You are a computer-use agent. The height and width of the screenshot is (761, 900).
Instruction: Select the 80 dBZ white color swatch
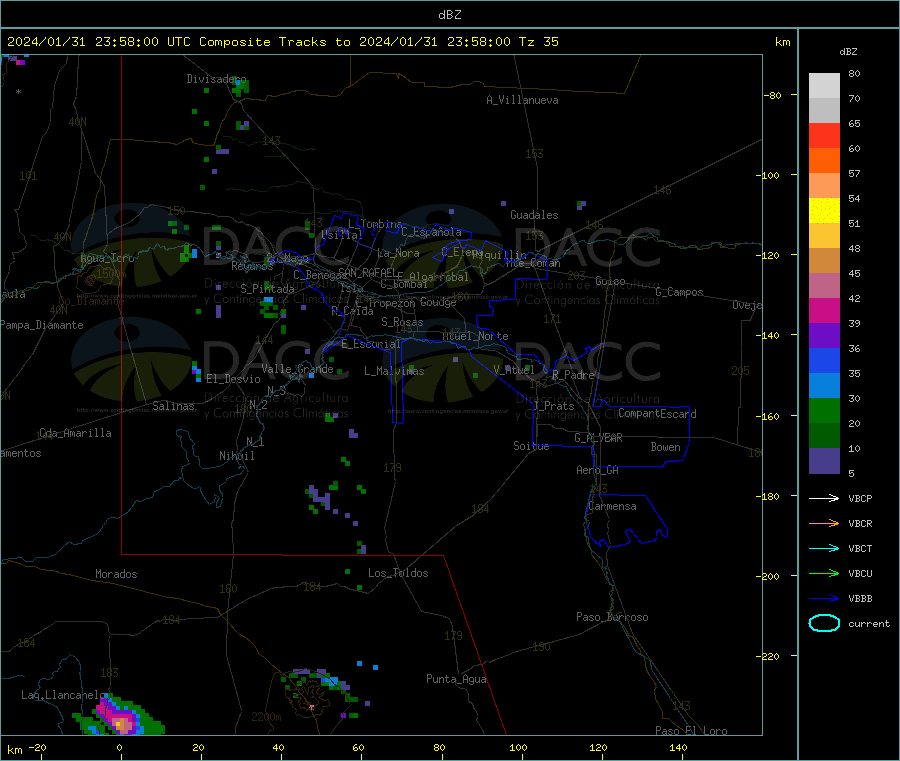[824, 86]
